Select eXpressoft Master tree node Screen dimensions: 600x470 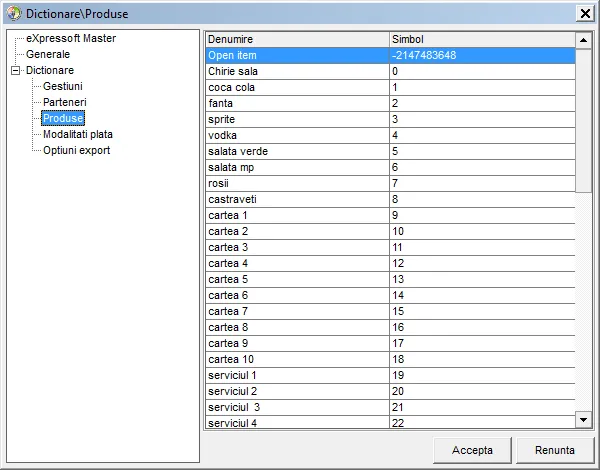pos(71,38)
